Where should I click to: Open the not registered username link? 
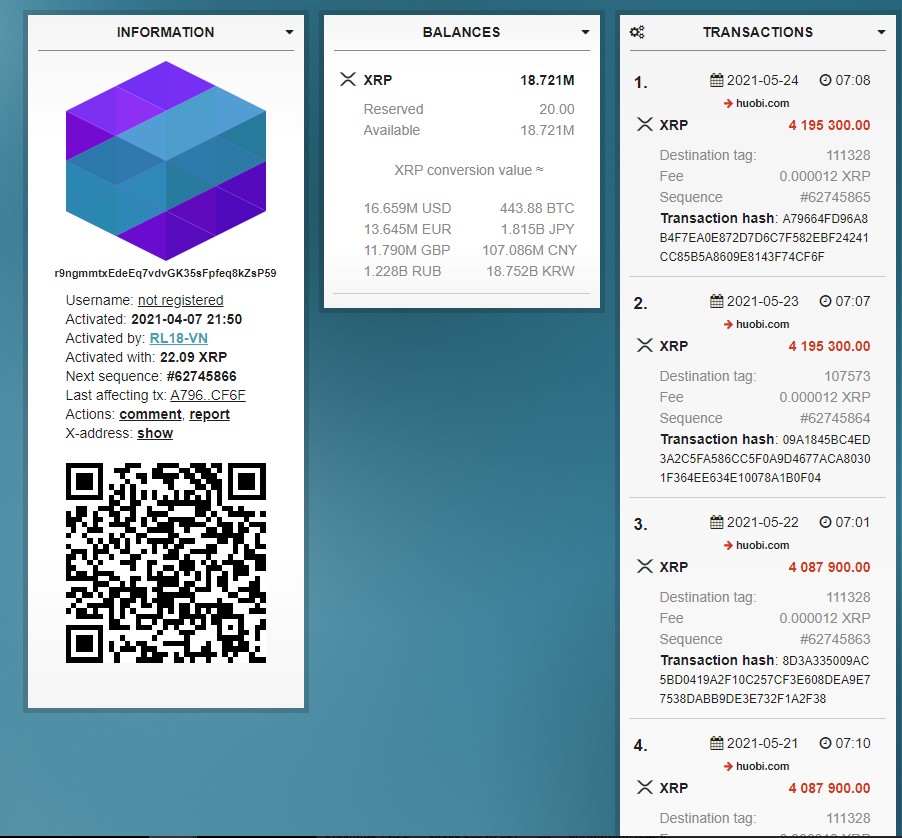[181, 300]
